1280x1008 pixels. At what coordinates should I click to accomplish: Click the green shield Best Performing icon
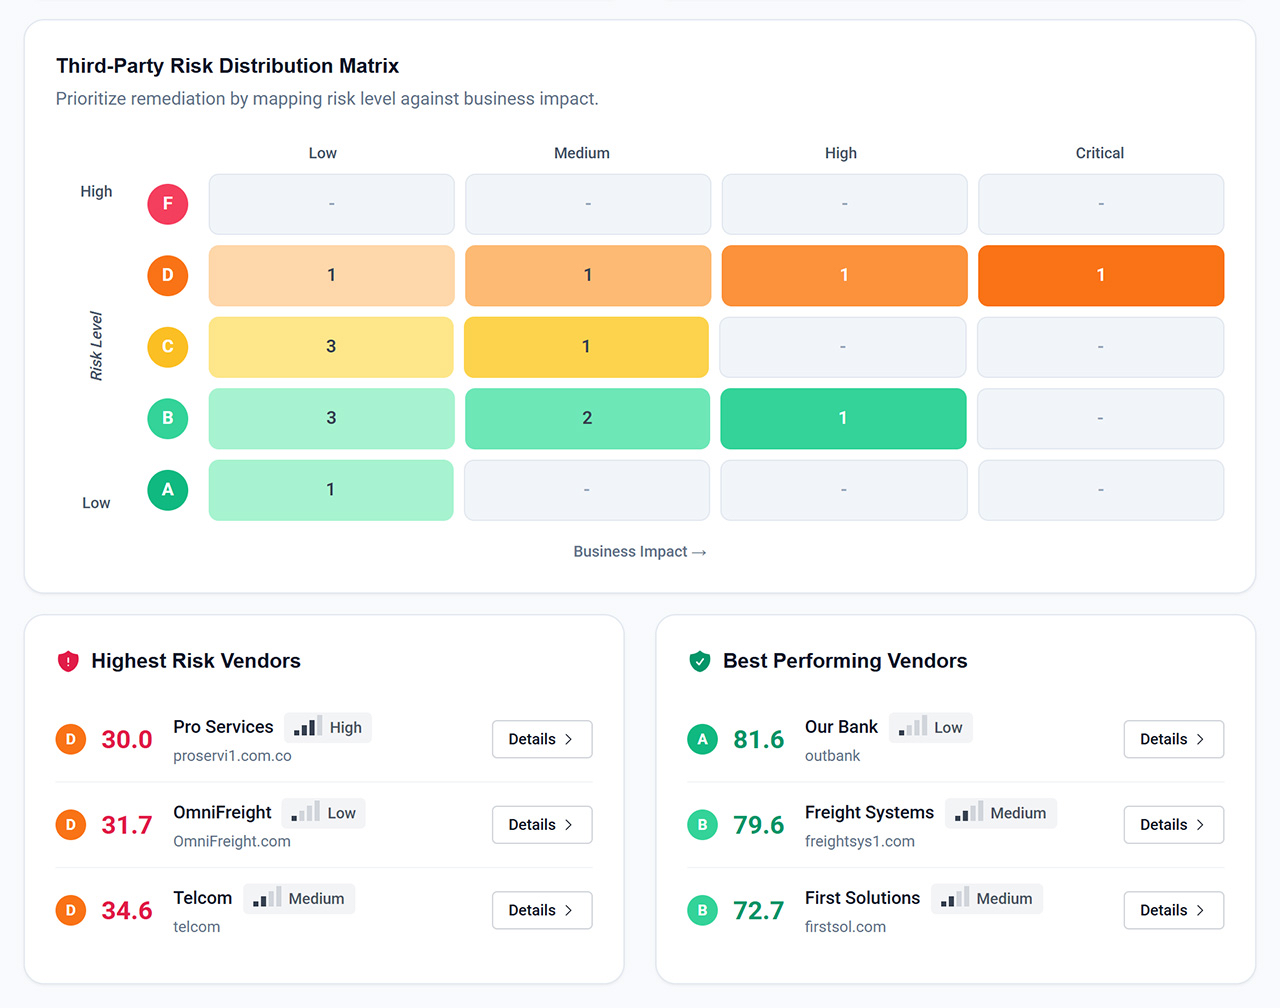pyautogui.click(x=700, y=661)
